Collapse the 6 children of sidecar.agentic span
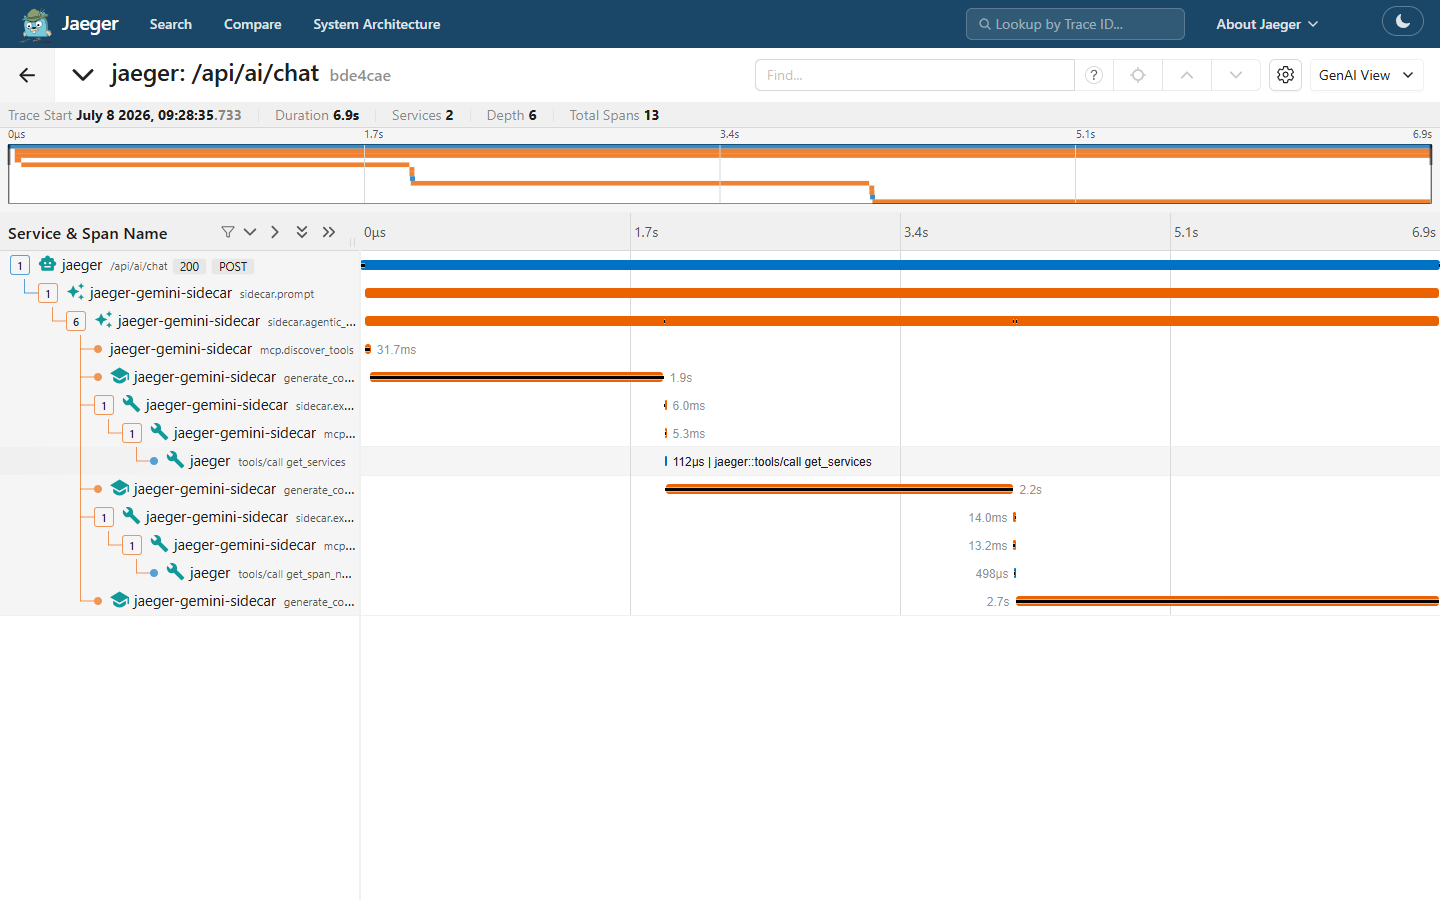This screenshot has height=900, width=1440. point(76,321)
